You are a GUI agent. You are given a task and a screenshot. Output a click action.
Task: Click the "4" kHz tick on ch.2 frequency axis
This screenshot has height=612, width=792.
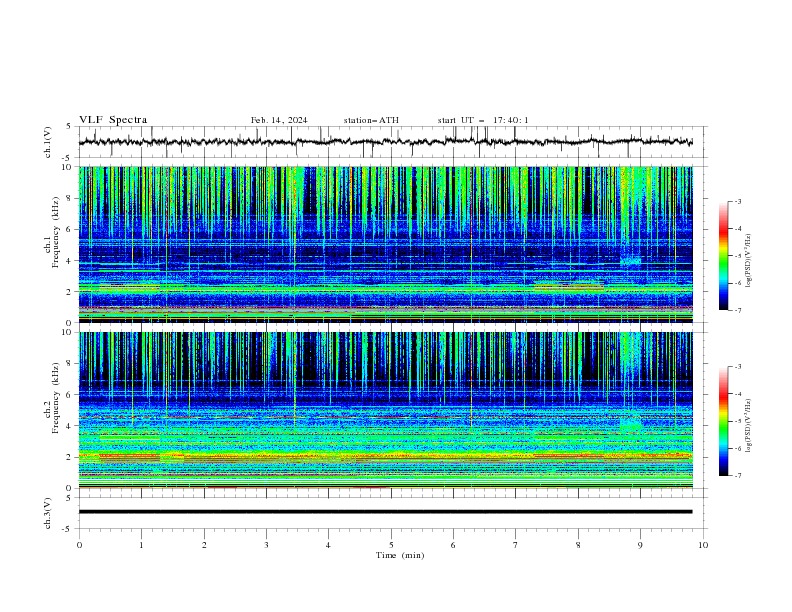tap(70, 426)
